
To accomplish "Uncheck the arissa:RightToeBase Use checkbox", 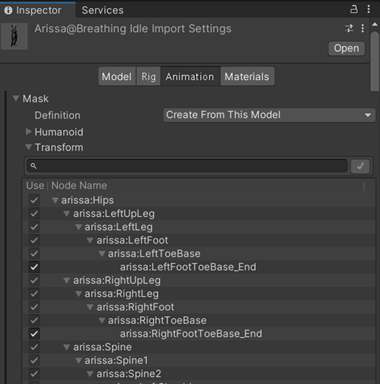I will (x=34, y=320).
